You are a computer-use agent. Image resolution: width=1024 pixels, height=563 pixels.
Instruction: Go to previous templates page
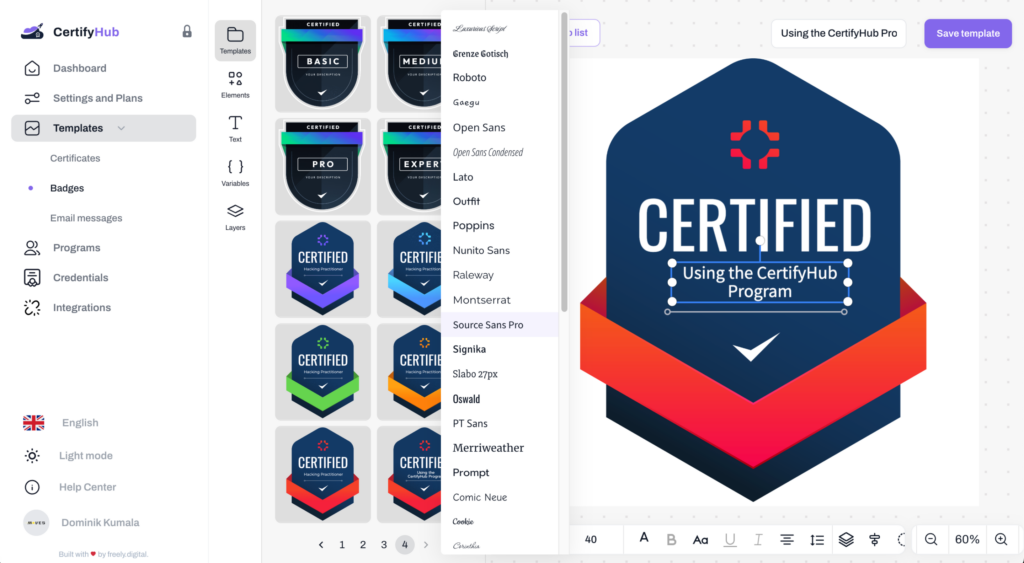point(321,545)
